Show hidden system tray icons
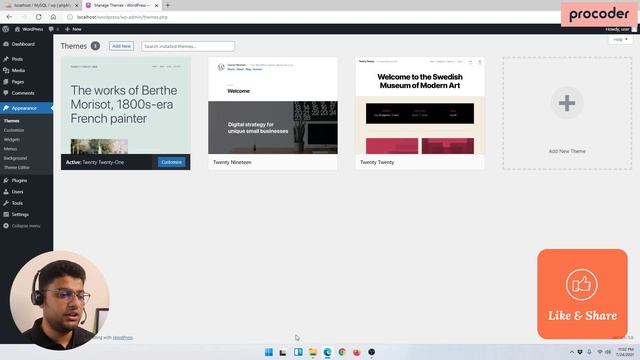Viewport: 640px width, 360px height. 571,352
